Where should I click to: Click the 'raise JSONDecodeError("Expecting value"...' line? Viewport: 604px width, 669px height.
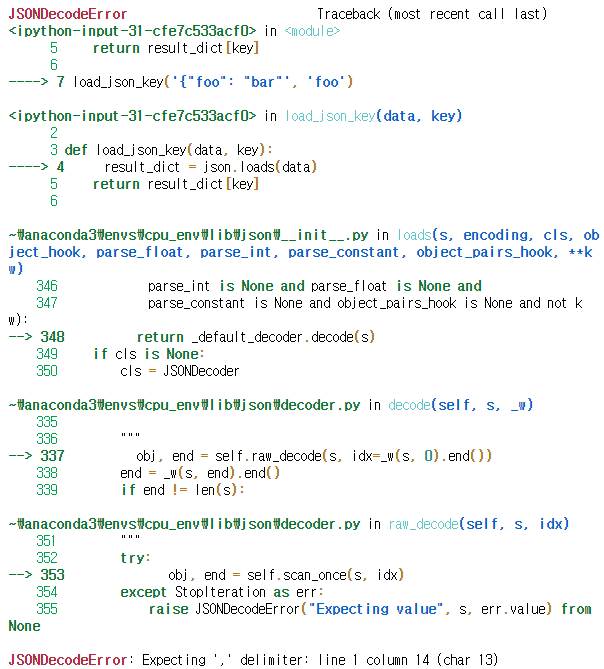point(370,609)
